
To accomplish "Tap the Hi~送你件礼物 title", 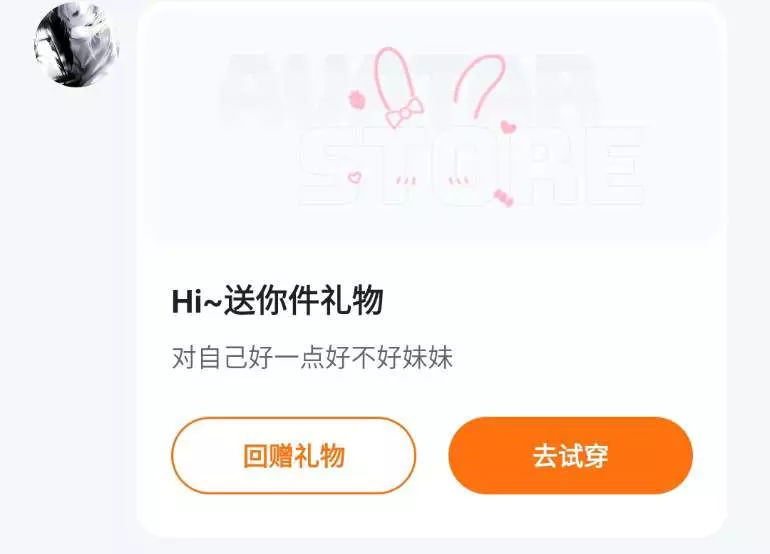I will (277, 301).
